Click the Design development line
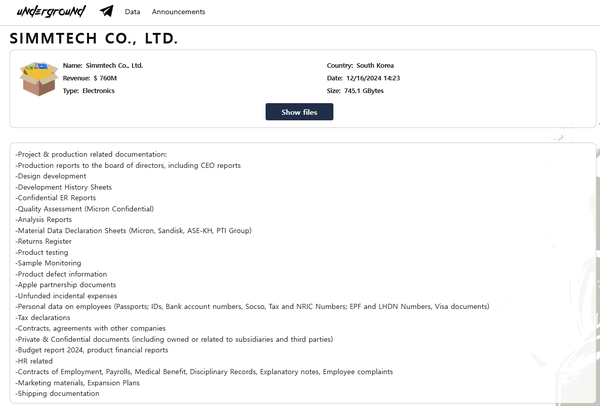The height and width of the screenshot is (406, 600). click(x=51, y=176)
